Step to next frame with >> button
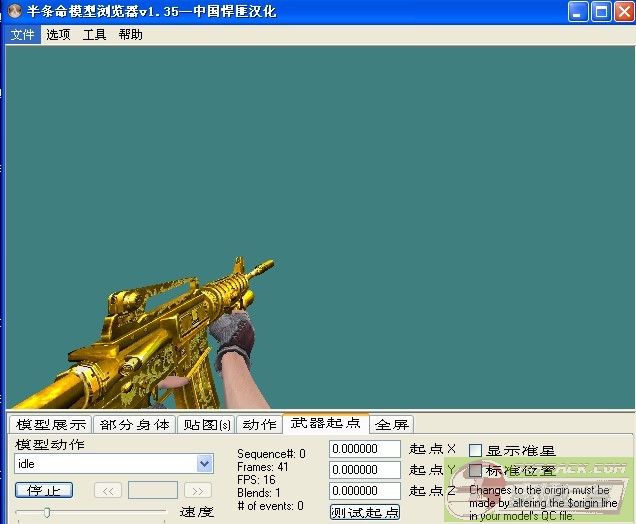Screen dimensions: 636x524 (198, 491)
